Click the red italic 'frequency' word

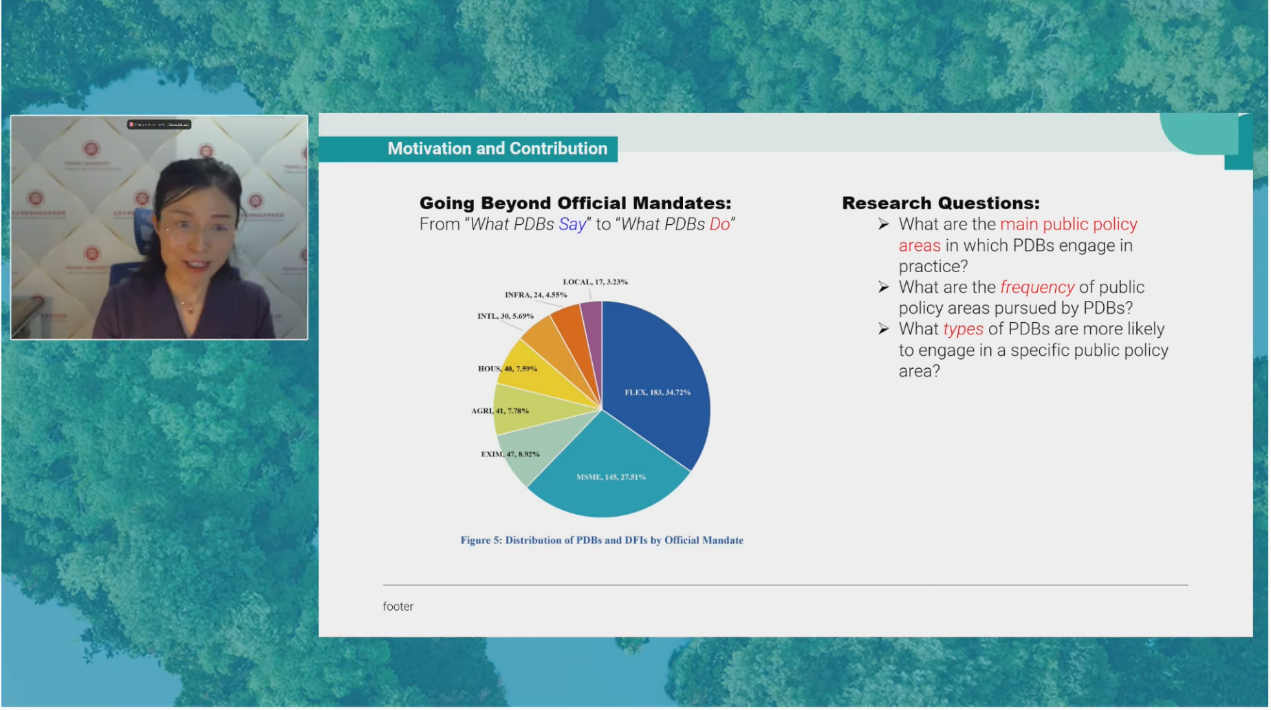1037,287
